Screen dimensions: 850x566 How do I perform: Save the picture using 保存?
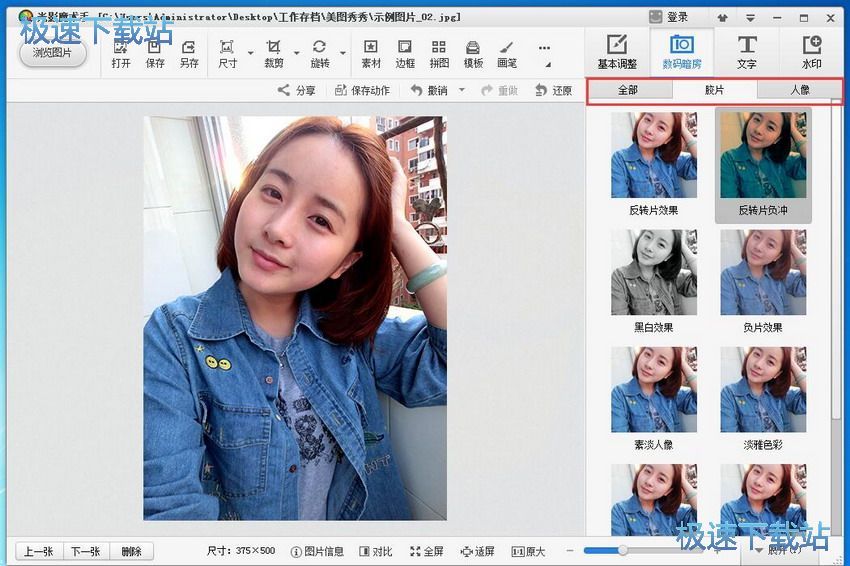tap(155, 54)
